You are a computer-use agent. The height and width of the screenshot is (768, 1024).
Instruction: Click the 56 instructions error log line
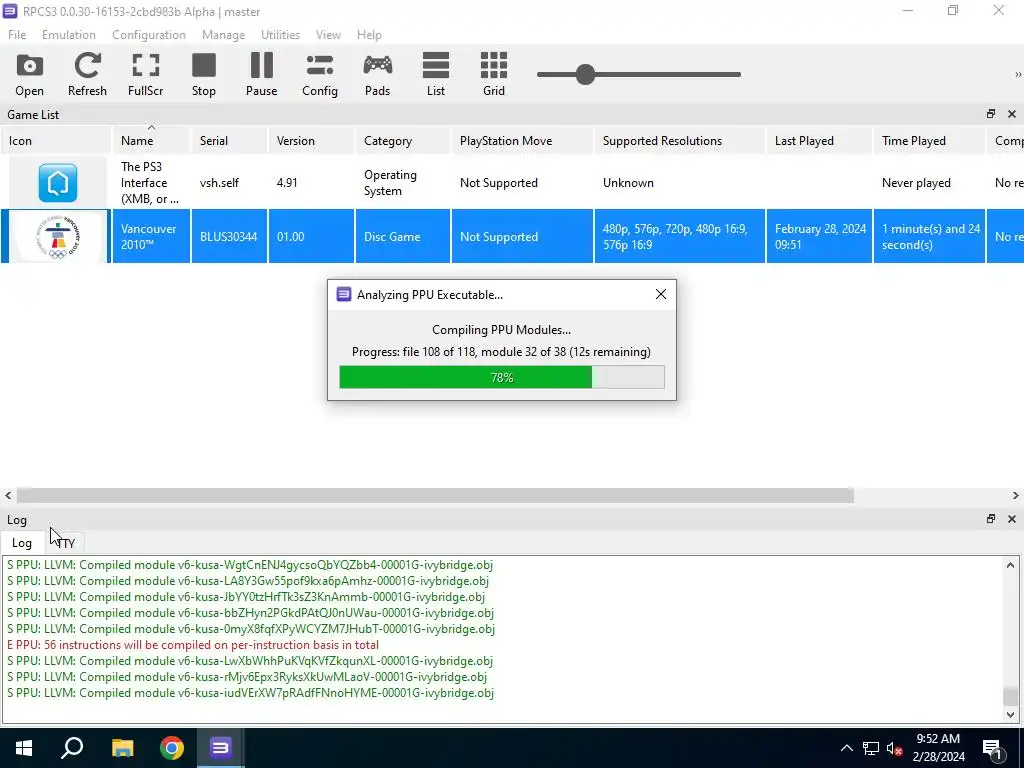click(x=193, y=645)
